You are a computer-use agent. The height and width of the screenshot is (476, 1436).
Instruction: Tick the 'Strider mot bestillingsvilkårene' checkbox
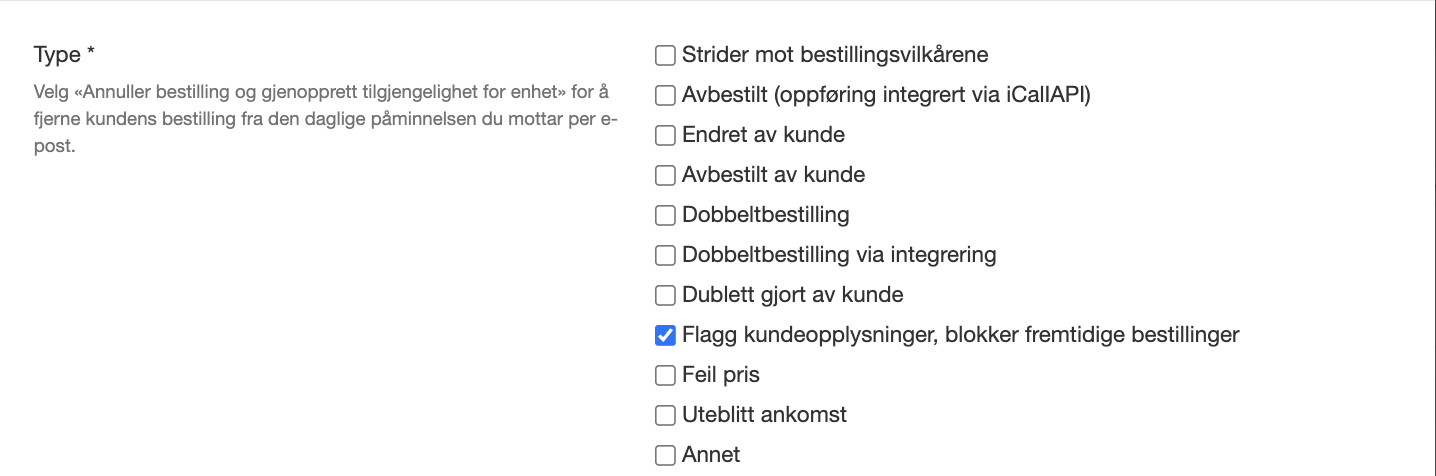(665, 55)
